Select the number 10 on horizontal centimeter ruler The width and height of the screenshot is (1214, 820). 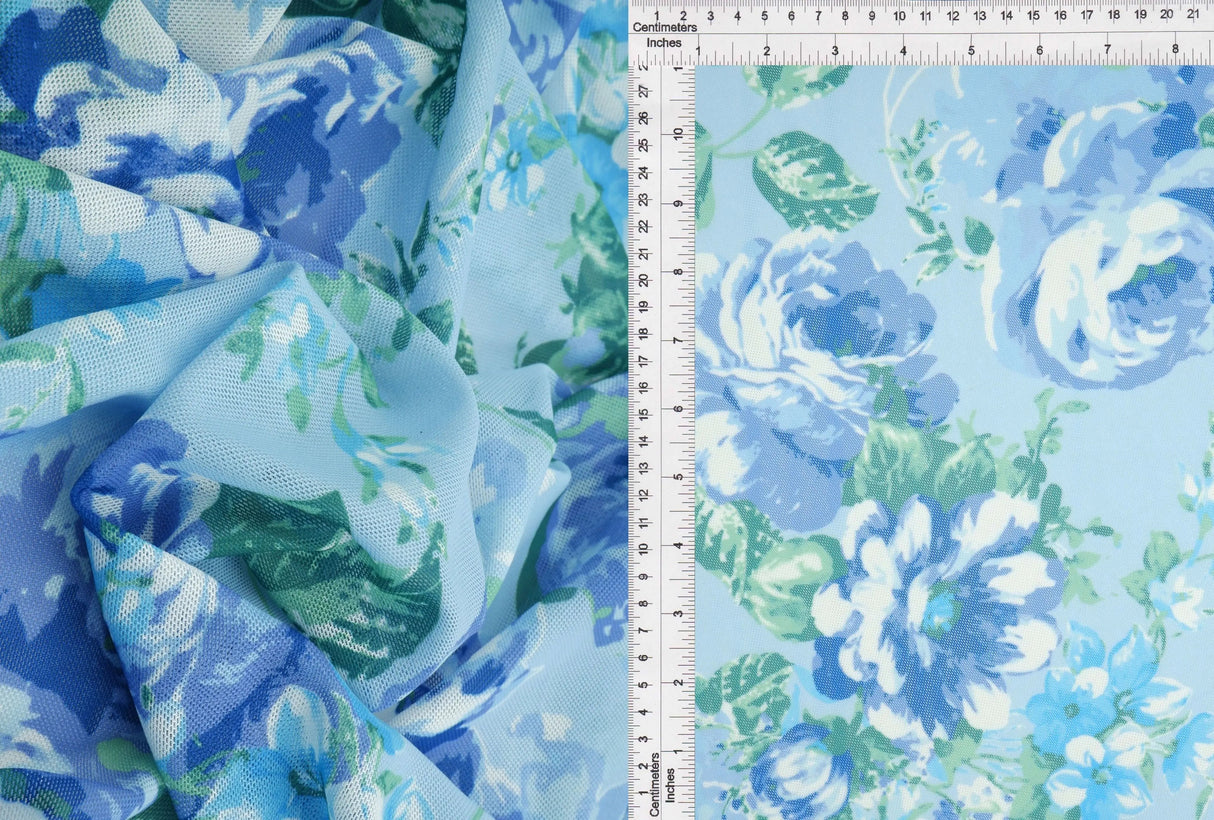[898, 16]
